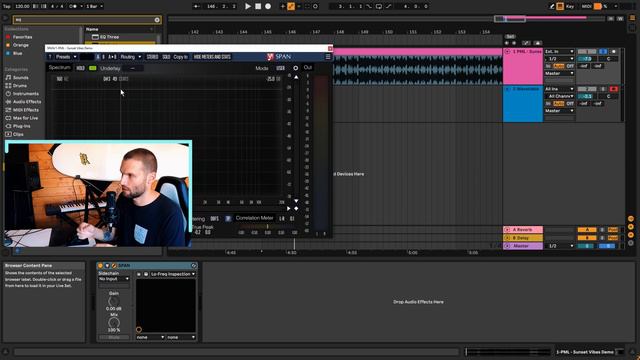
Task: Open Master output dropdown on the pink PML track
Action: pyautogui.click(x=559, y=73)
